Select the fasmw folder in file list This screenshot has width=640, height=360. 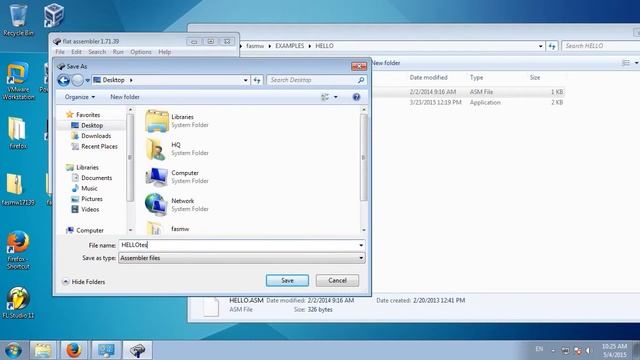[x=168, y=229]
